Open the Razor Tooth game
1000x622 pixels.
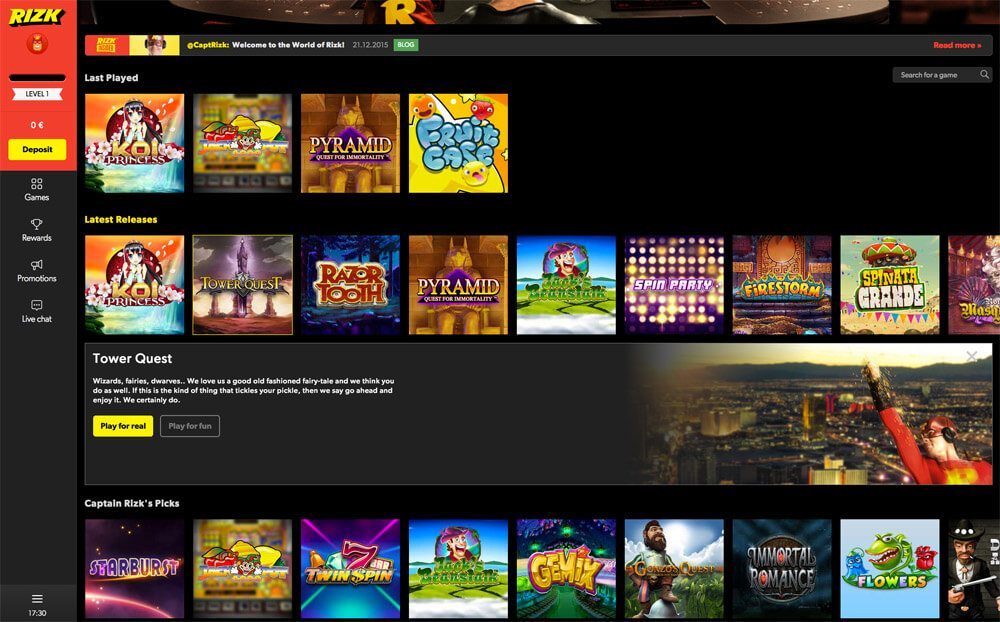tap(350, 285)
